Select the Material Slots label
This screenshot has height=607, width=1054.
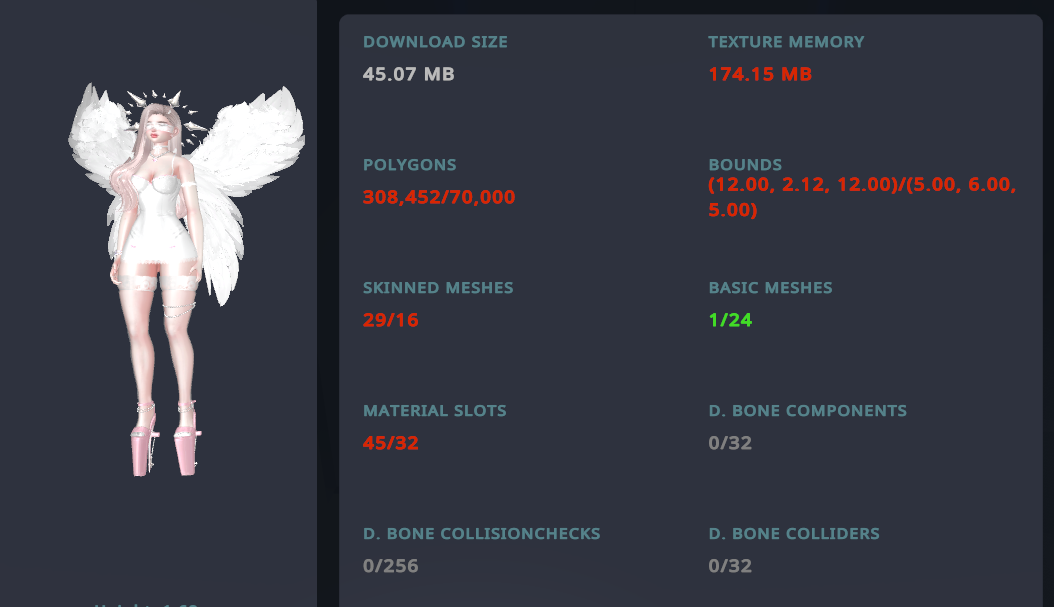(434, 411)
